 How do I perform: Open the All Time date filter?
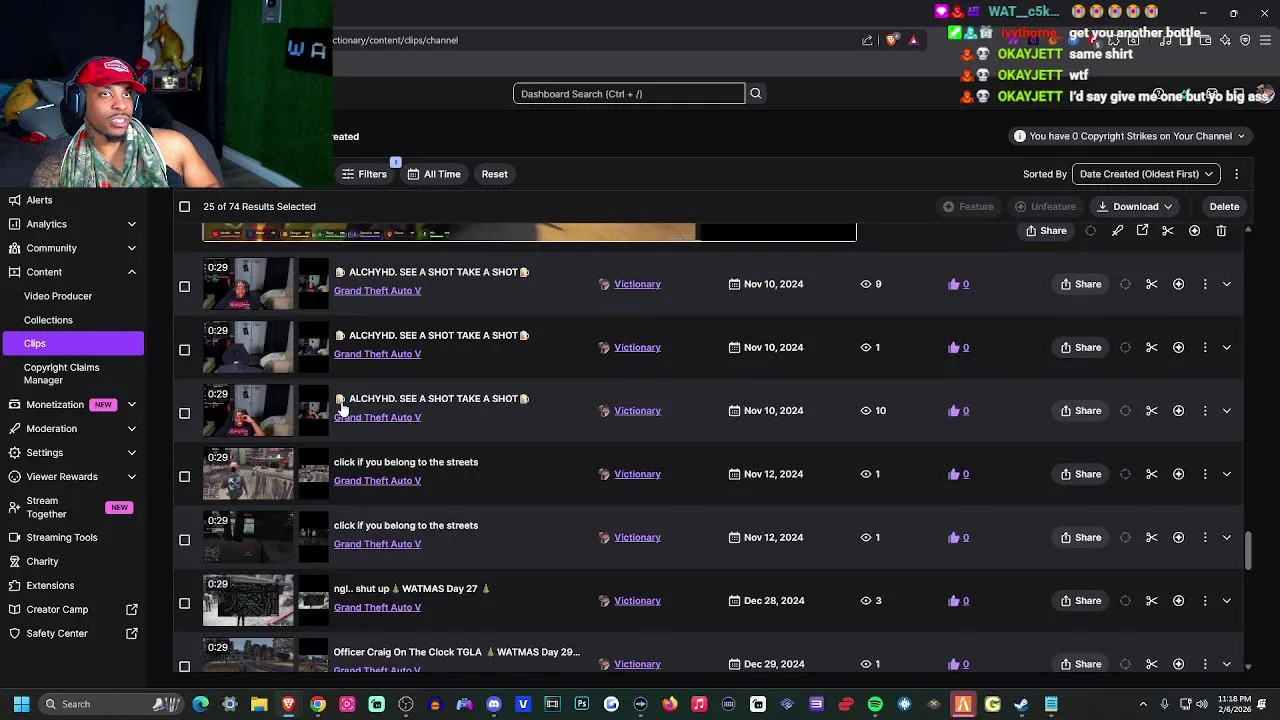click(434, 174)
